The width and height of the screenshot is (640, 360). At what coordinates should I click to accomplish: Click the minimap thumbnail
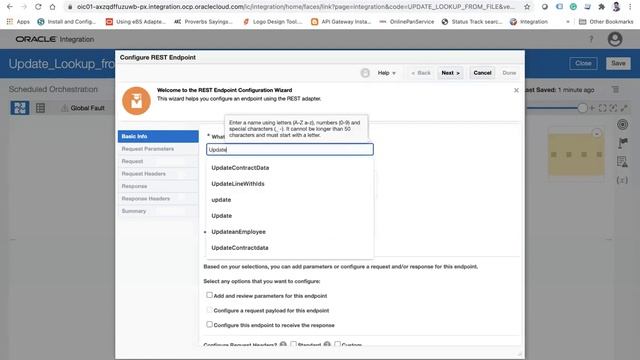point(576,154)
